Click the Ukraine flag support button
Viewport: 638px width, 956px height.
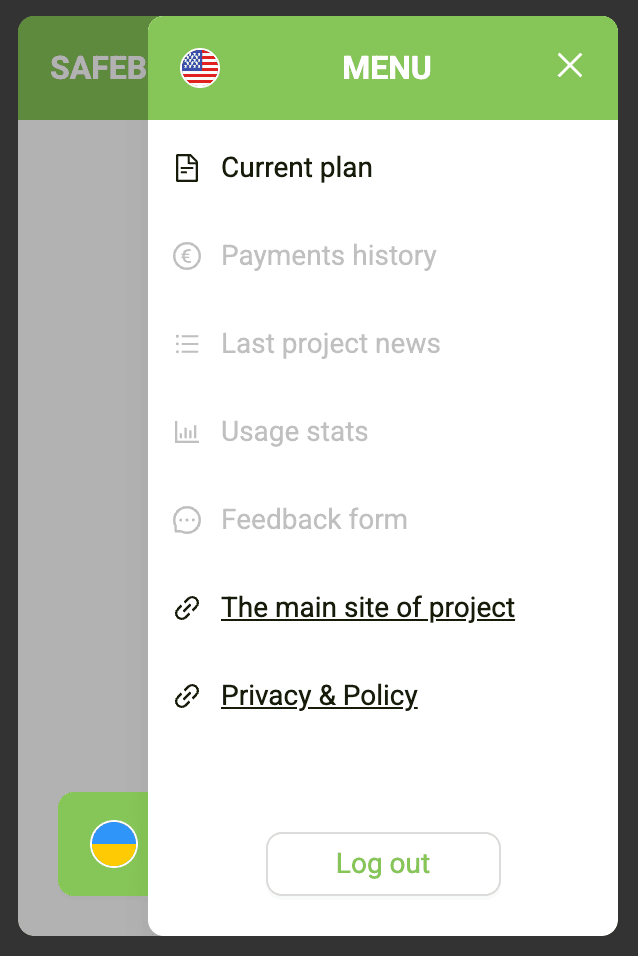click(112, 843)
